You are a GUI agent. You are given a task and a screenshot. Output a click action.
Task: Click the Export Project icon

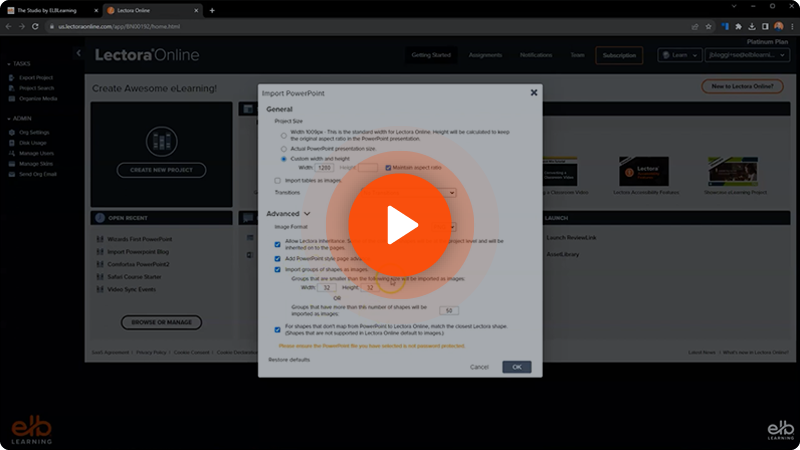pos(12,78)
